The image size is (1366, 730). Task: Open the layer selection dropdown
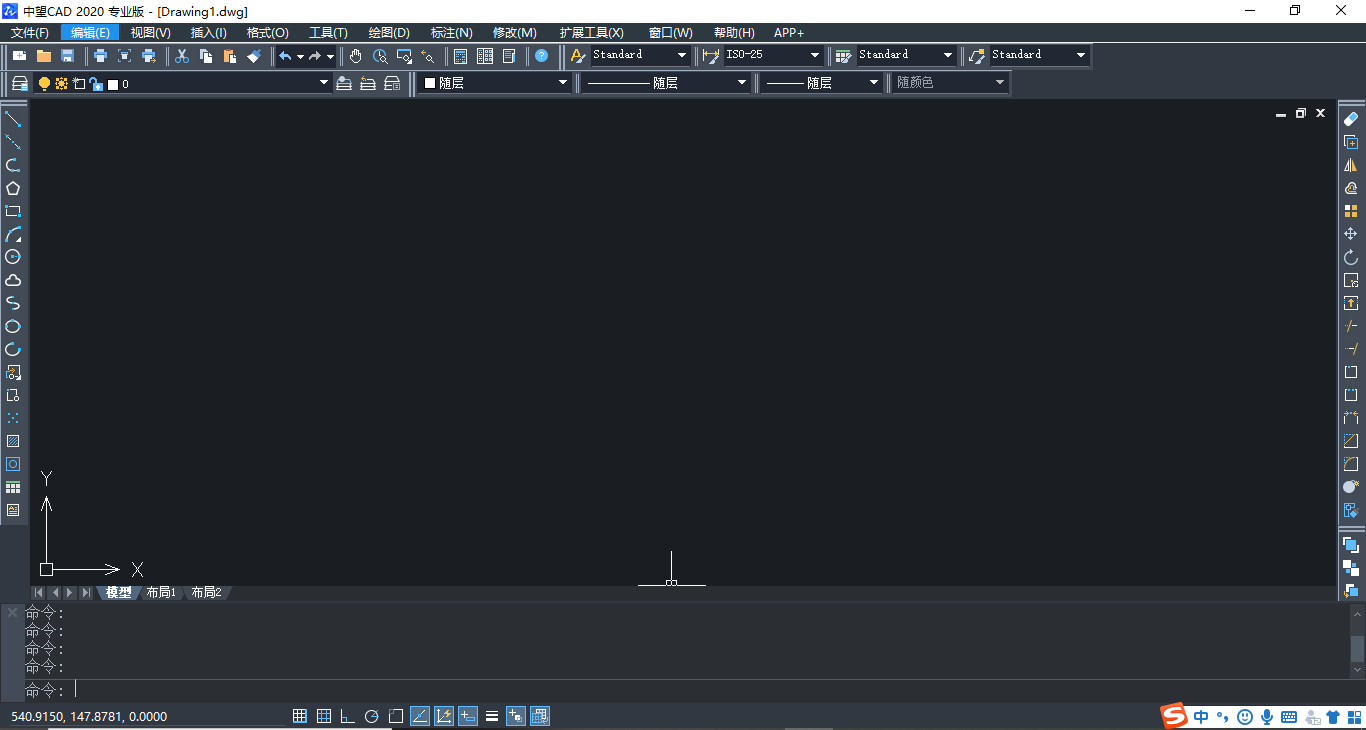click(x=322, y=83)
